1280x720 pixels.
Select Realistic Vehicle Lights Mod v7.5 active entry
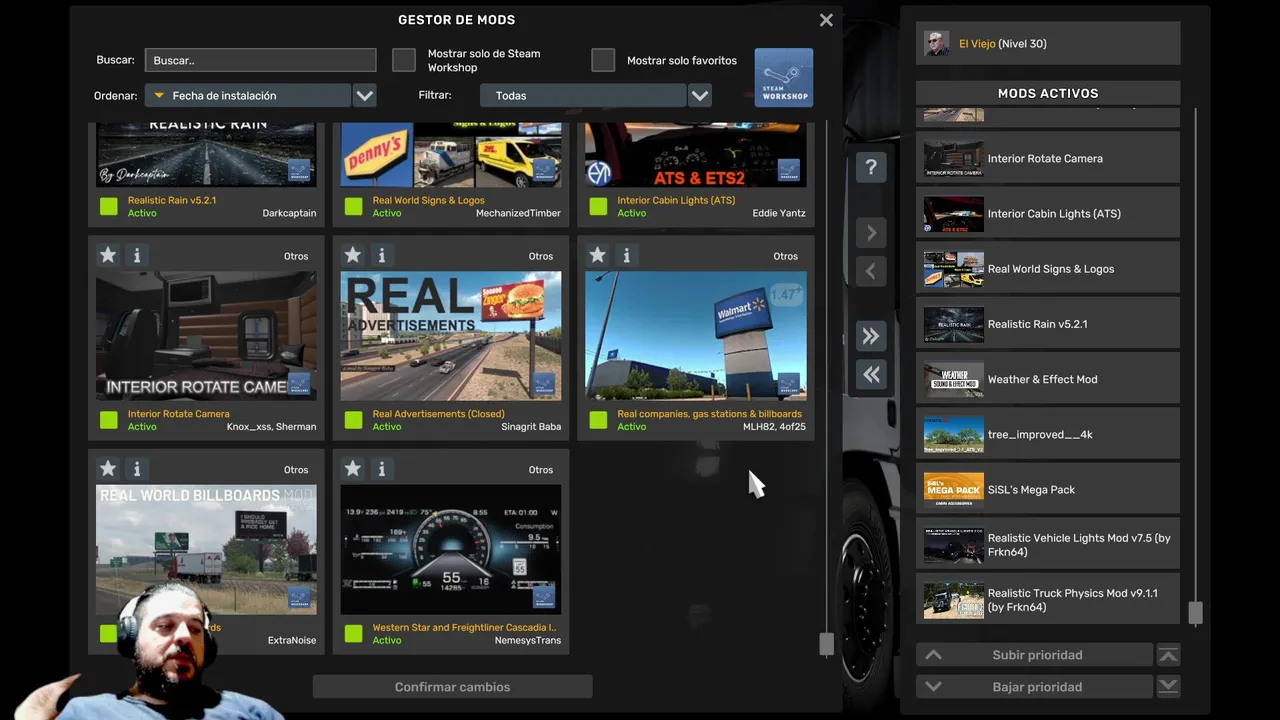pyautogui.click(x=1048, y=545)
